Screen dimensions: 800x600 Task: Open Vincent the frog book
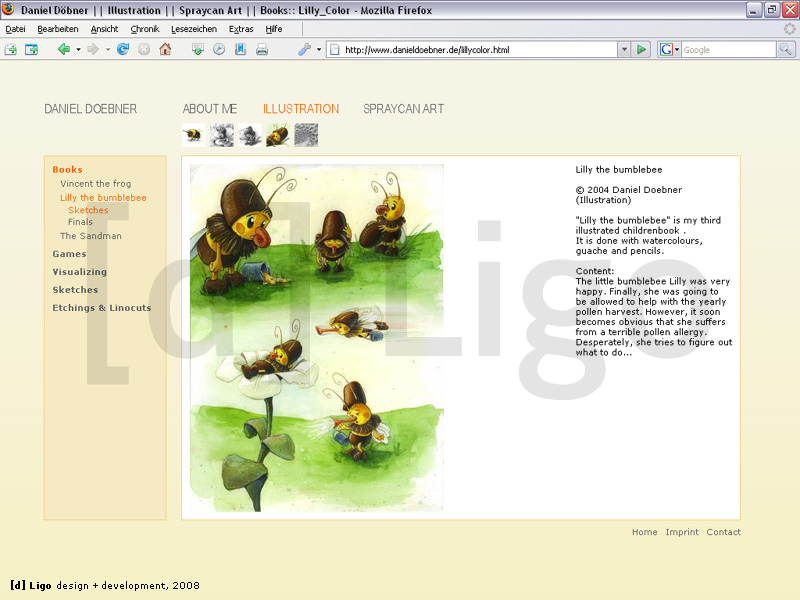click(95, 184)
